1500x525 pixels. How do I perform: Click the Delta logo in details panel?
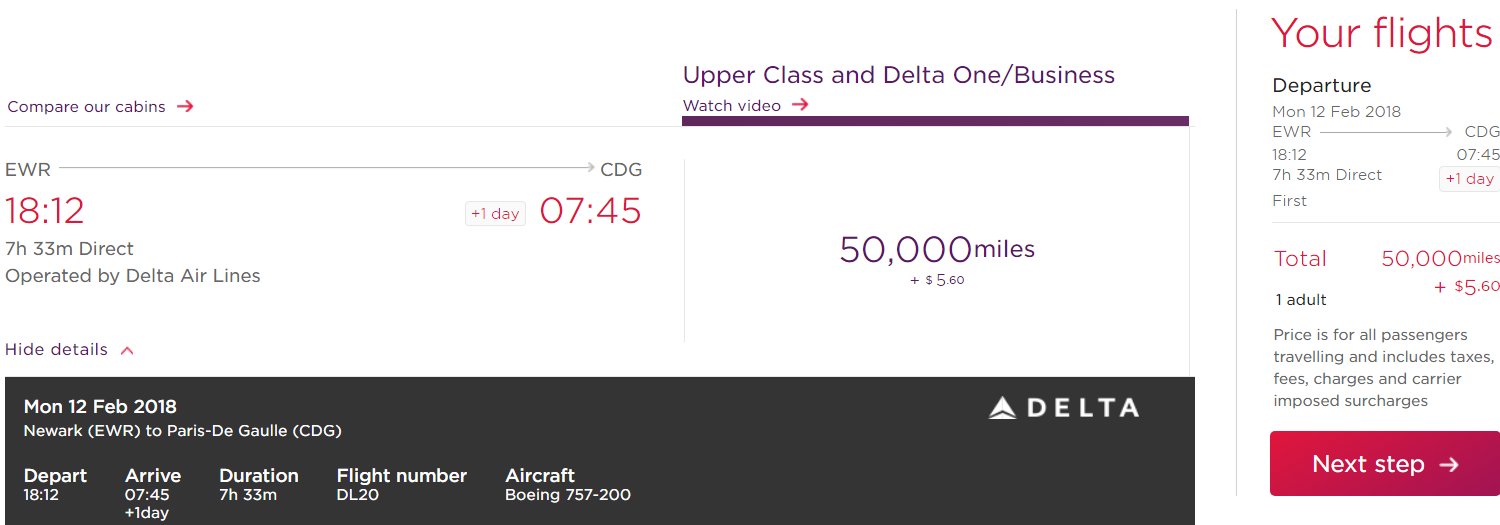click(x=1063, y=408)
